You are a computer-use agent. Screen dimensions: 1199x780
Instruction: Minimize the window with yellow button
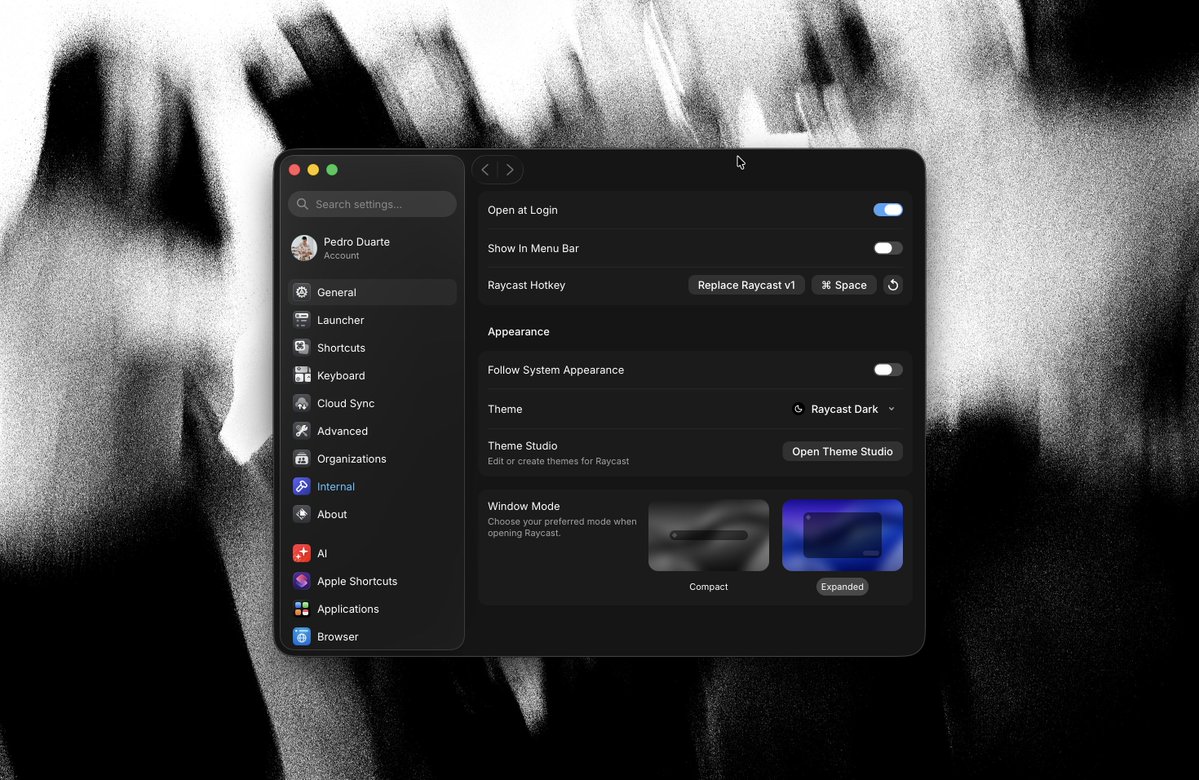[x=313, y=170]
